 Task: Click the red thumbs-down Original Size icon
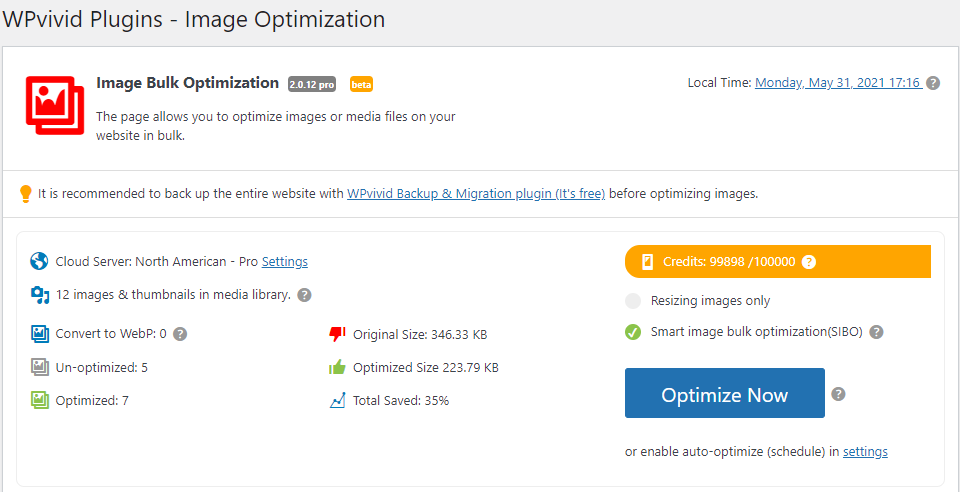[x=337, y=334]
